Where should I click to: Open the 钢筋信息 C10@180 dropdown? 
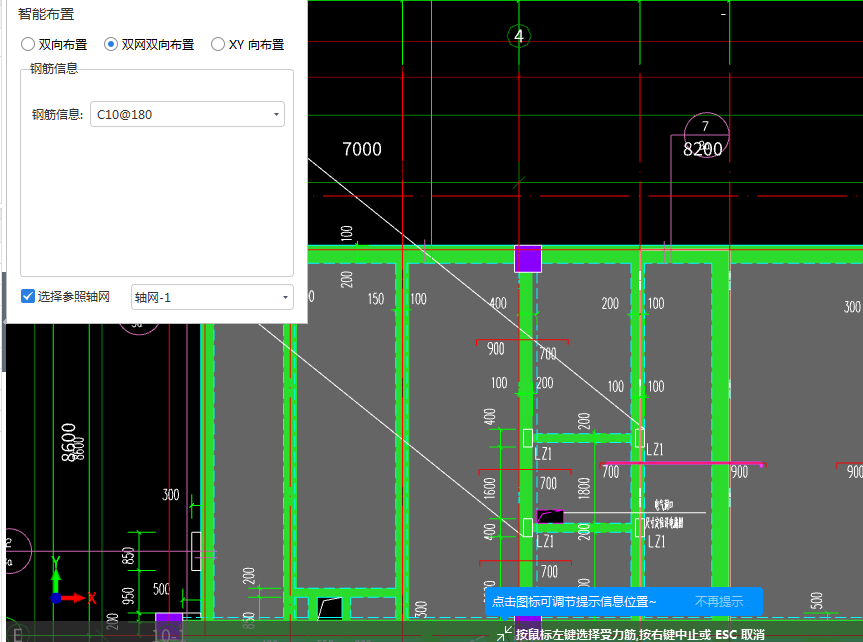[x=187, y=114]
